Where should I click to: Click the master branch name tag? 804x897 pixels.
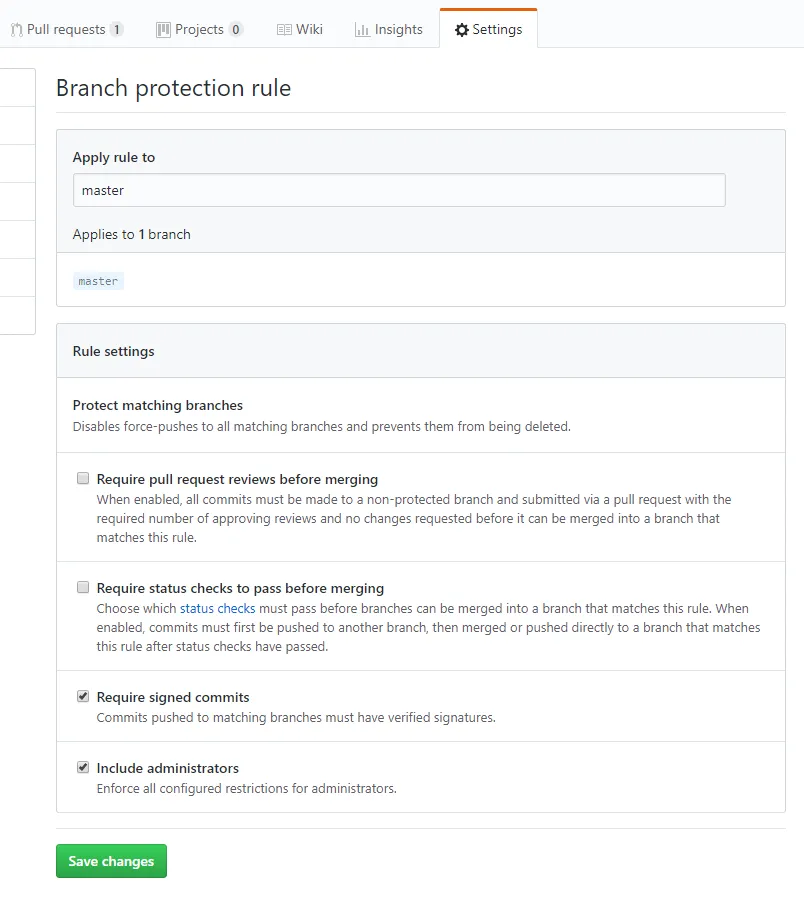pyautogui.click(x=98, y=281)
